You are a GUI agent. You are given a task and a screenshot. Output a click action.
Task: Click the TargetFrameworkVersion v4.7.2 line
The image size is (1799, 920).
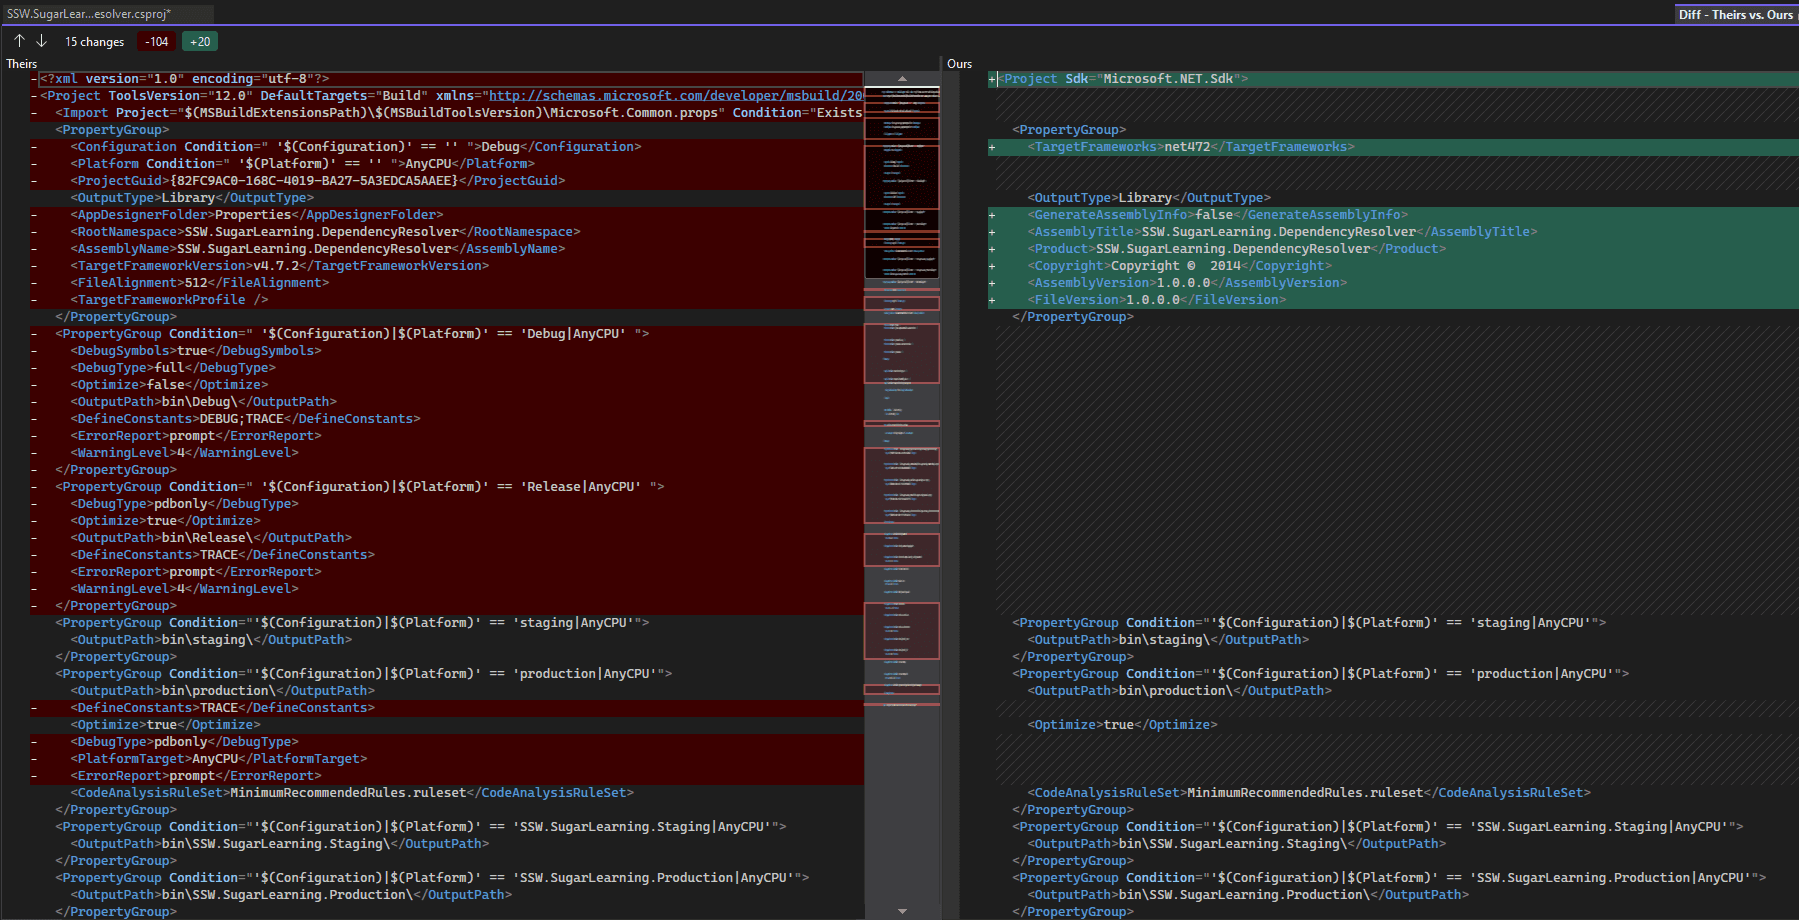[x=280, y=266]
